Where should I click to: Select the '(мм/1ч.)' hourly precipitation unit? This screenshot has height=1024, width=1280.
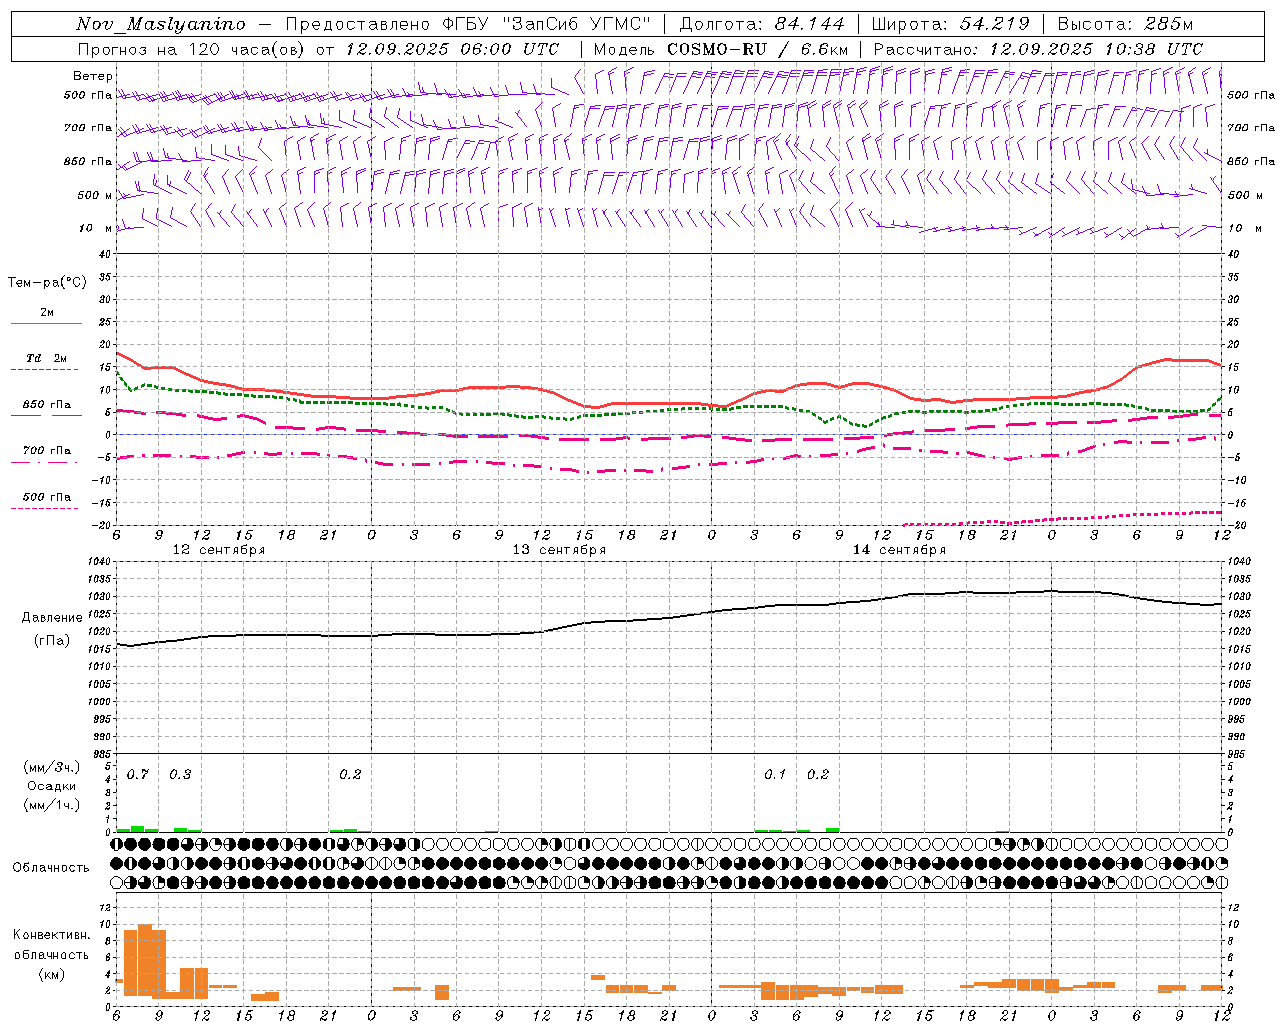pyautogui.click(x=52, y=805)
